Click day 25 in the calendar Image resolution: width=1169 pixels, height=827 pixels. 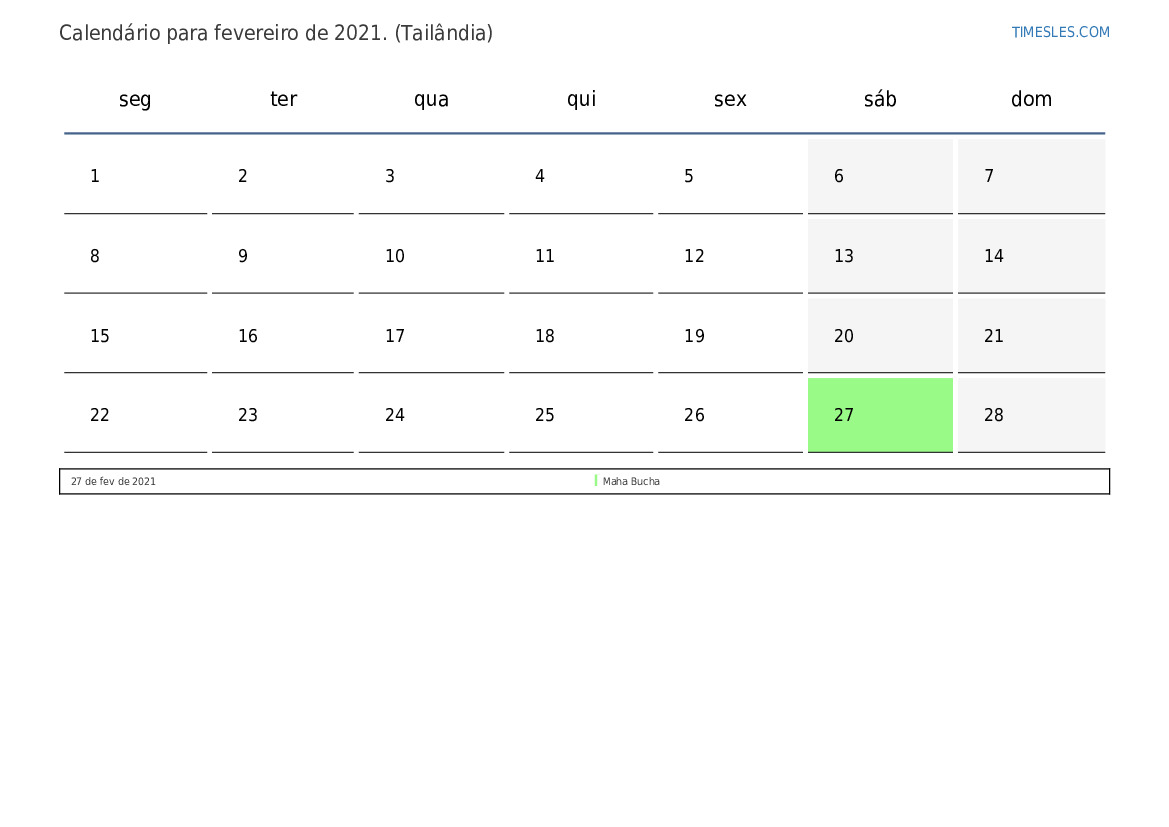[581, 415]
